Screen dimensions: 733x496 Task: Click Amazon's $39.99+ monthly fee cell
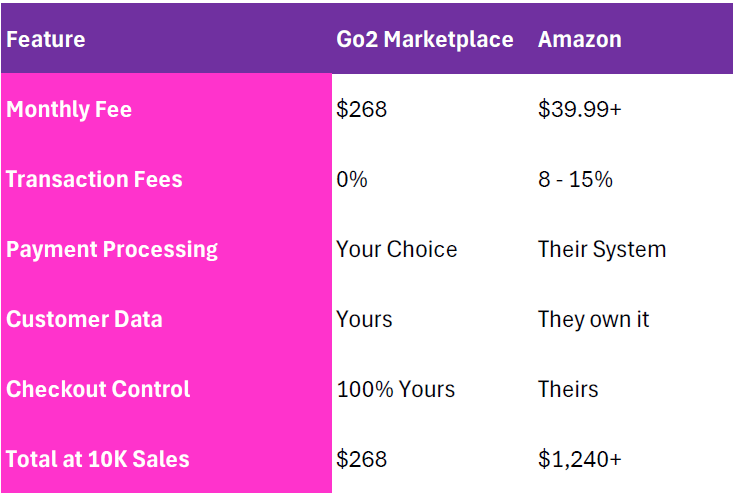(580, 110)
